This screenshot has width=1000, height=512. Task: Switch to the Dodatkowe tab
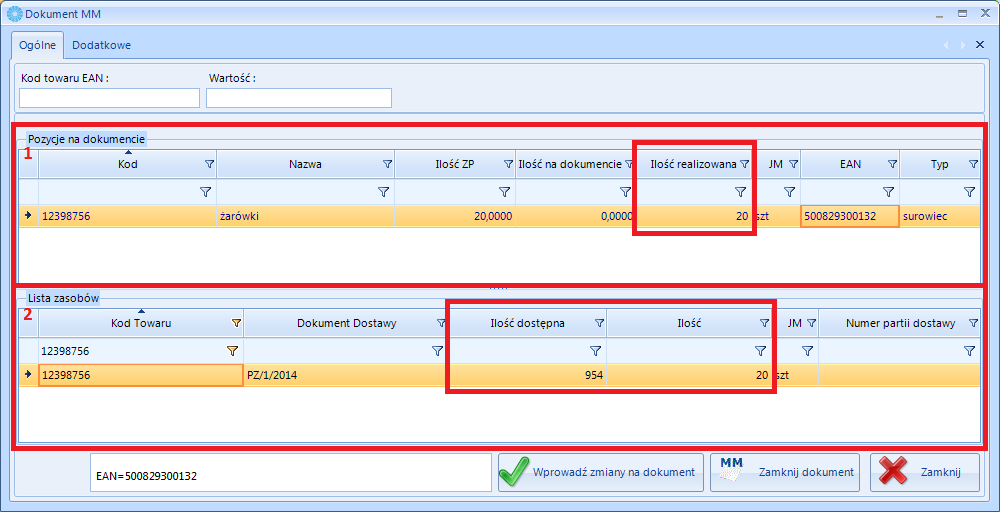101,45
